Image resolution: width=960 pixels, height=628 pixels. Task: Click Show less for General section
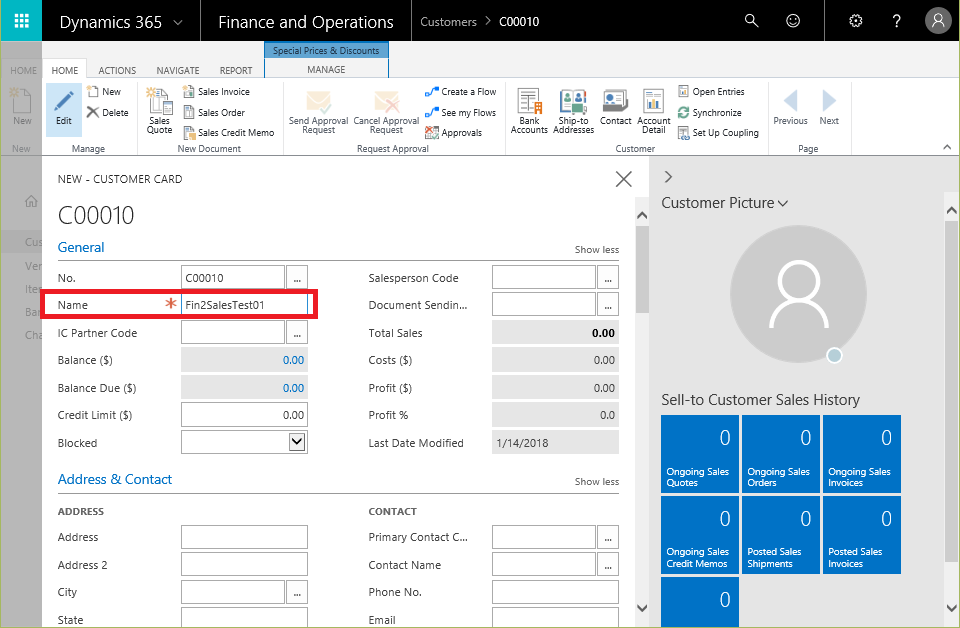tap(596, 250)
